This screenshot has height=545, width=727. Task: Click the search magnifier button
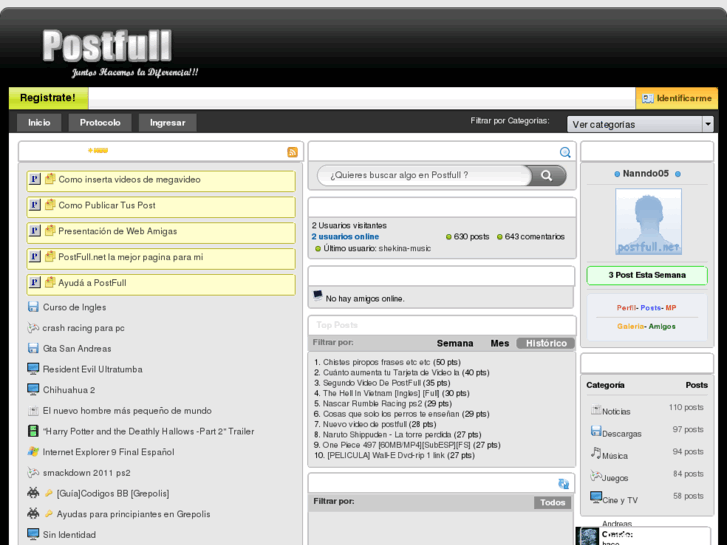[x=547, y=175]
